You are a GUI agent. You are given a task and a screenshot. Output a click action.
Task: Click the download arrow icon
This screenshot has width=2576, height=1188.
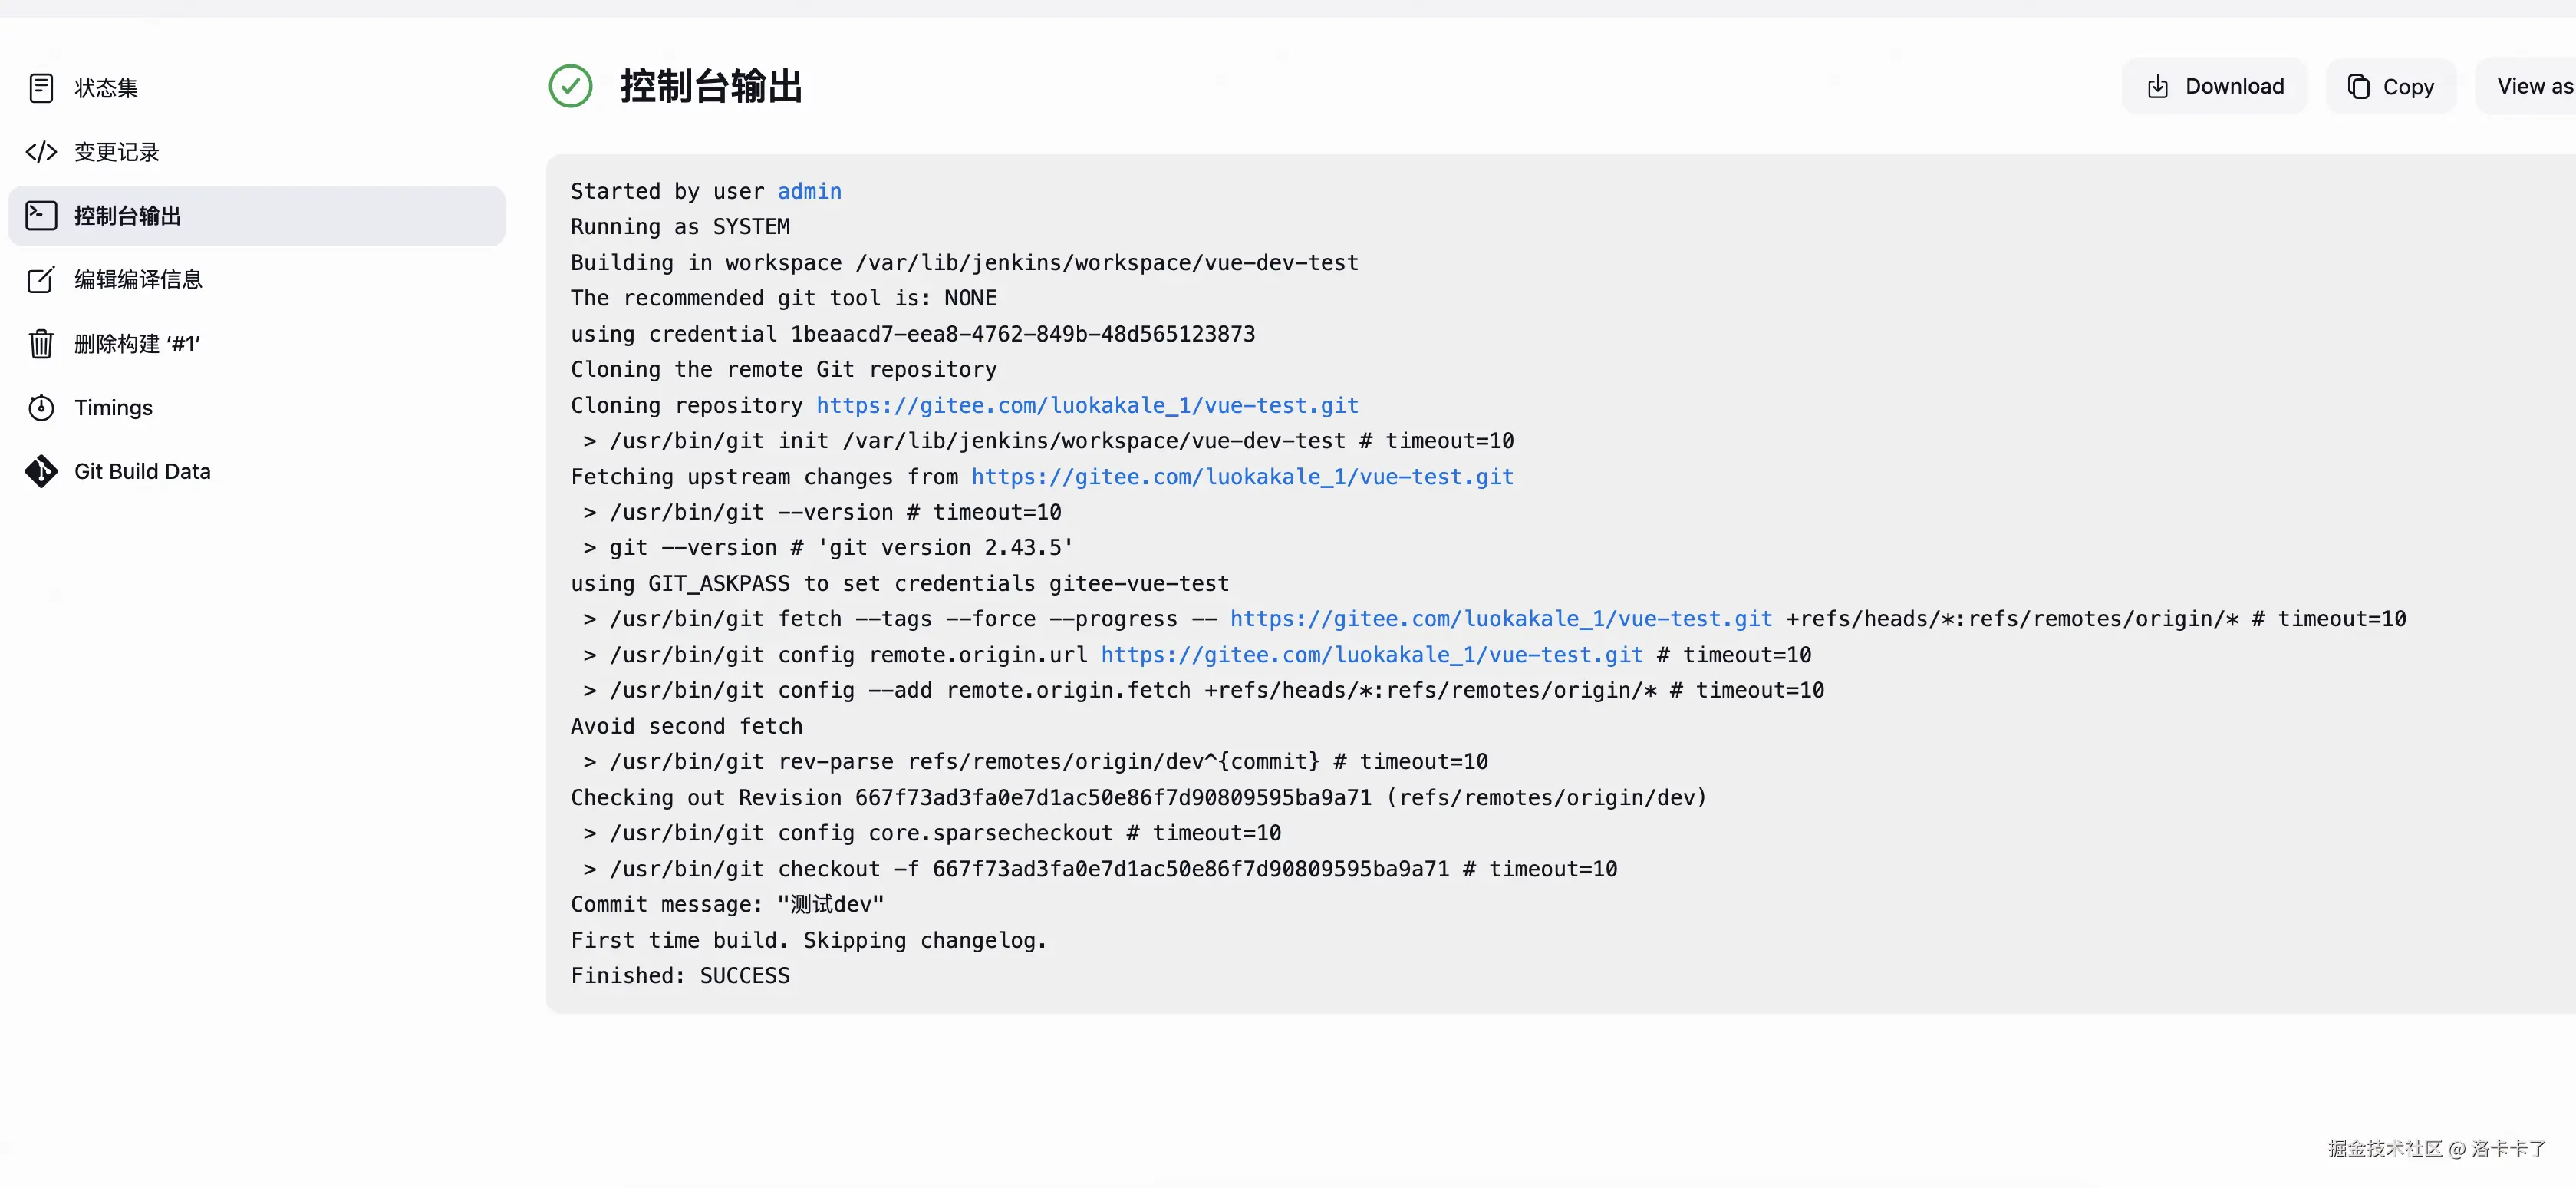2158,87
